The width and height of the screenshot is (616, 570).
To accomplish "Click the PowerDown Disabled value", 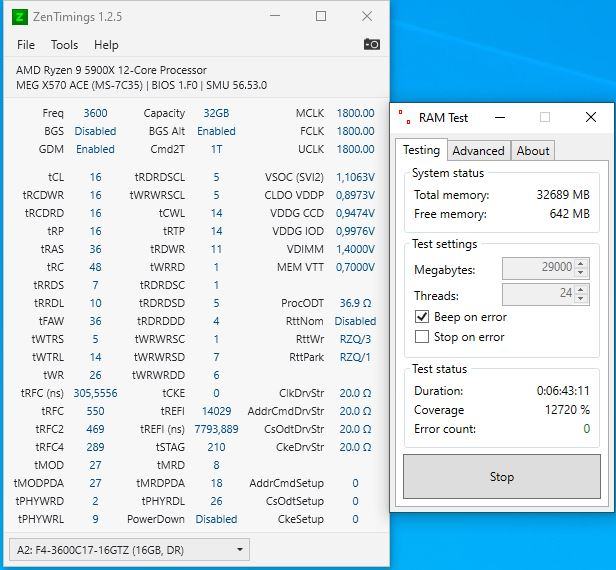I will [216, 519].
